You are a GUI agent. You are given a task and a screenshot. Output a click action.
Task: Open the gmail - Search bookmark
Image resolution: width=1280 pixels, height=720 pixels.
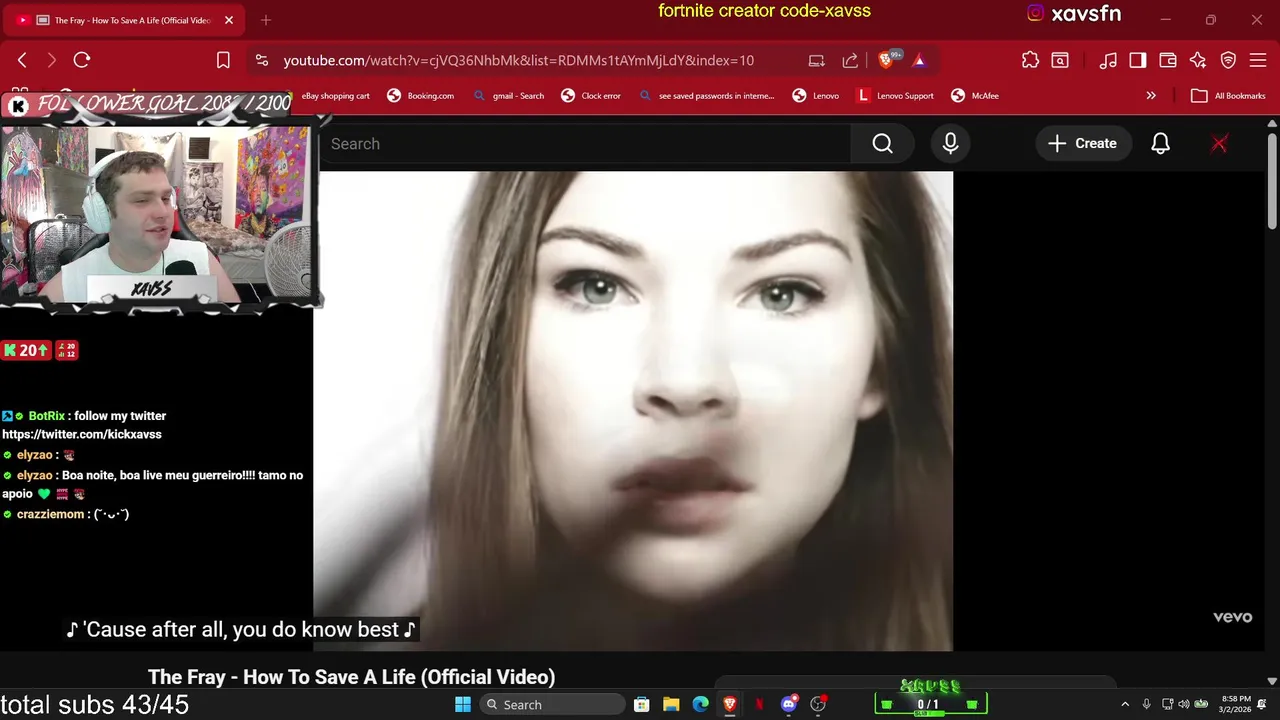click(x=509, y=96)
